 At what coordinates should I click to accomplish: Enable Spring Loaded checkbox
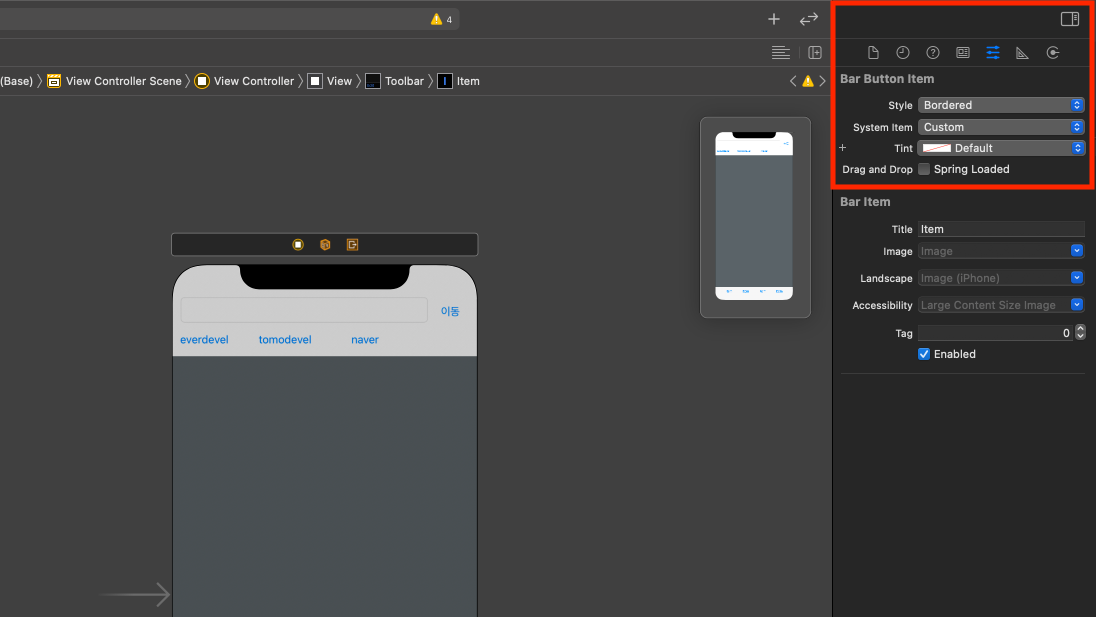(924, 169)
